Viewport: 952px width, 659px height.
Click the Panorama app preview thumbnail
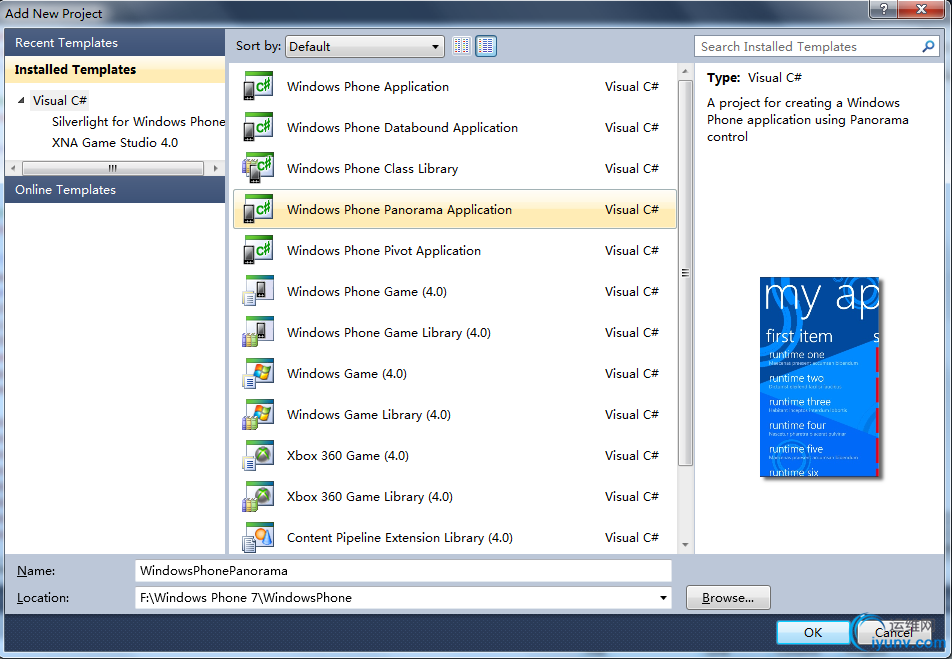click(x=819, y=377)
